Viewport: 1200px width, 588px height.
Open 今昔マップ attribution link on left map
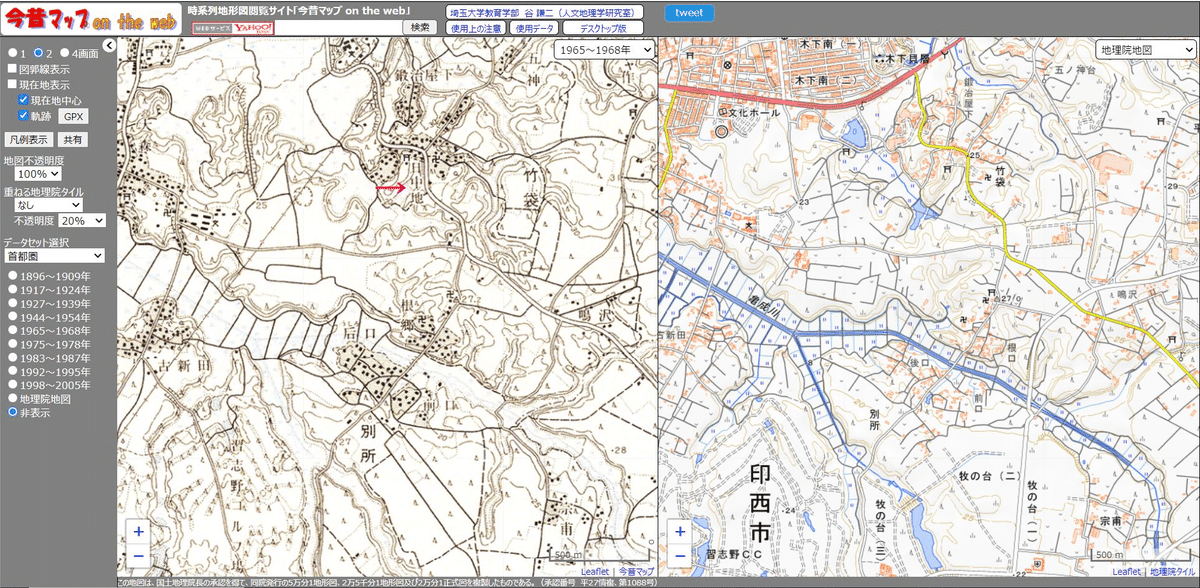tap(635, 571)
